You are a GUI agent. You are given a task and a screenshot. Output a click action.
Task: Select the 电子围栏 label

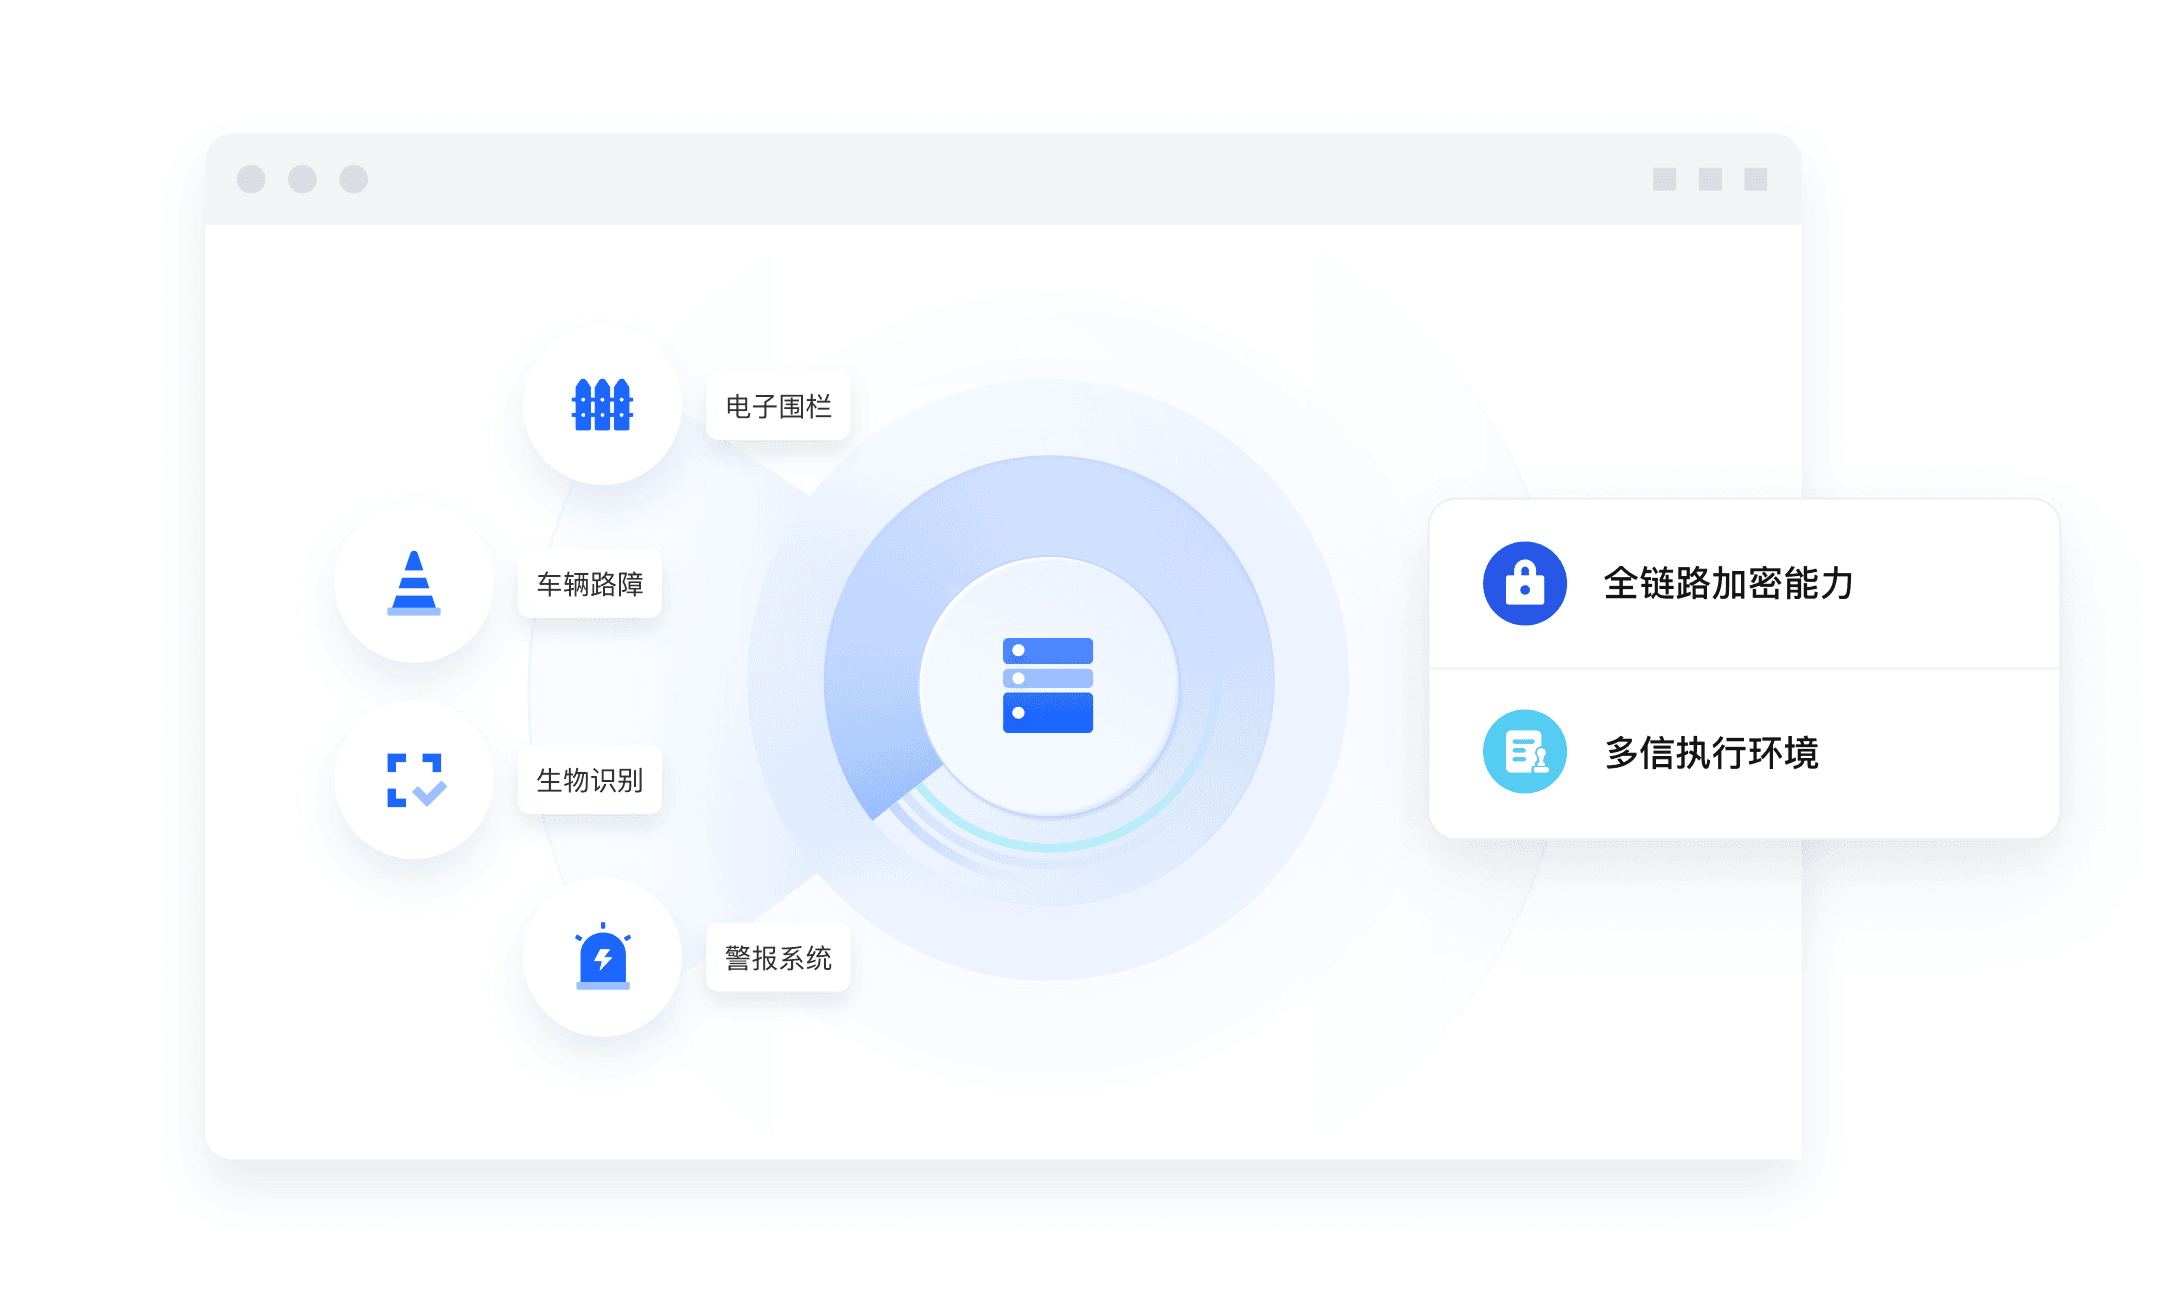coord(778,406)
